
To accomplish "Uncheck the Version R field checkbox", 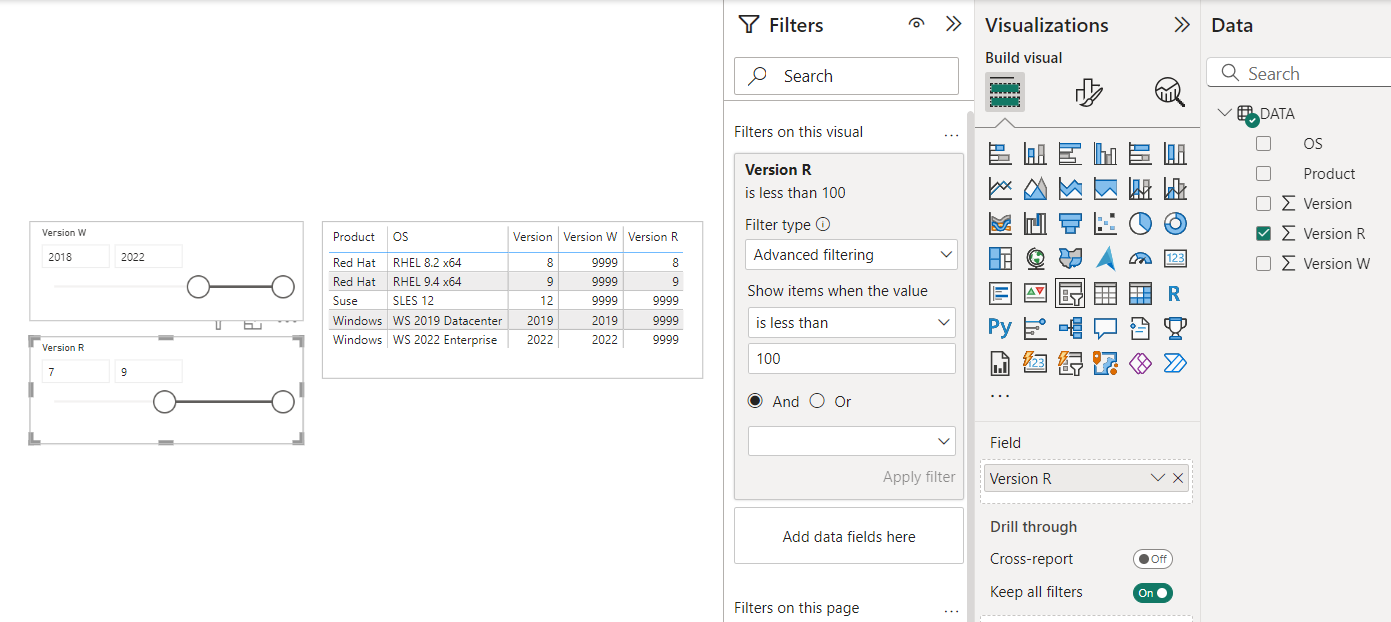I will 1263,234.
